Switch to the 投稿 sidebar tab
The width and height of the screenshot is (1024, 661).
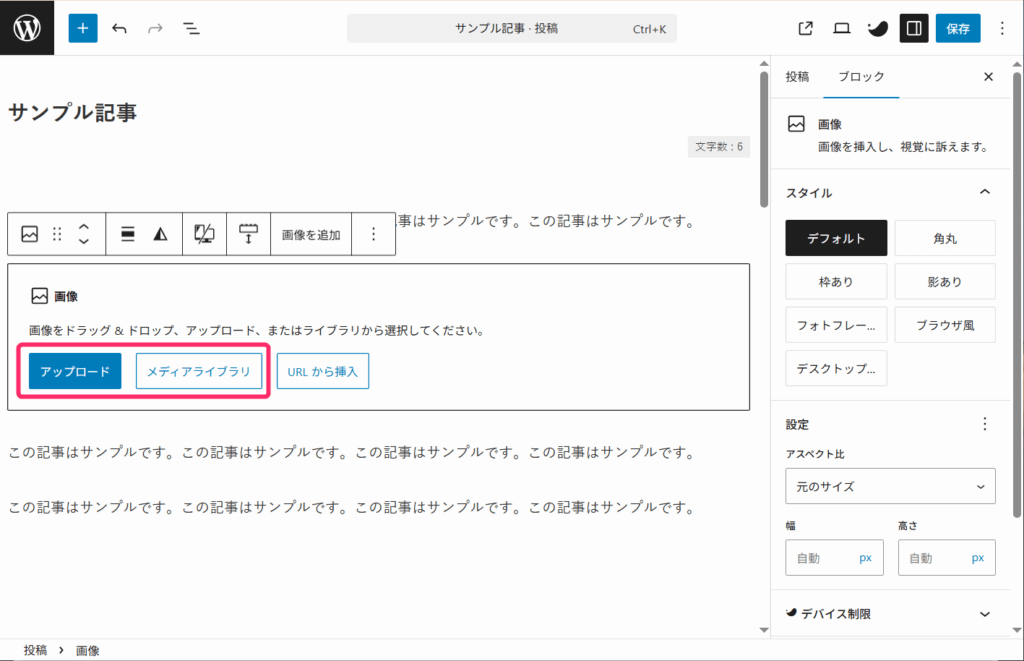[797, 76]
